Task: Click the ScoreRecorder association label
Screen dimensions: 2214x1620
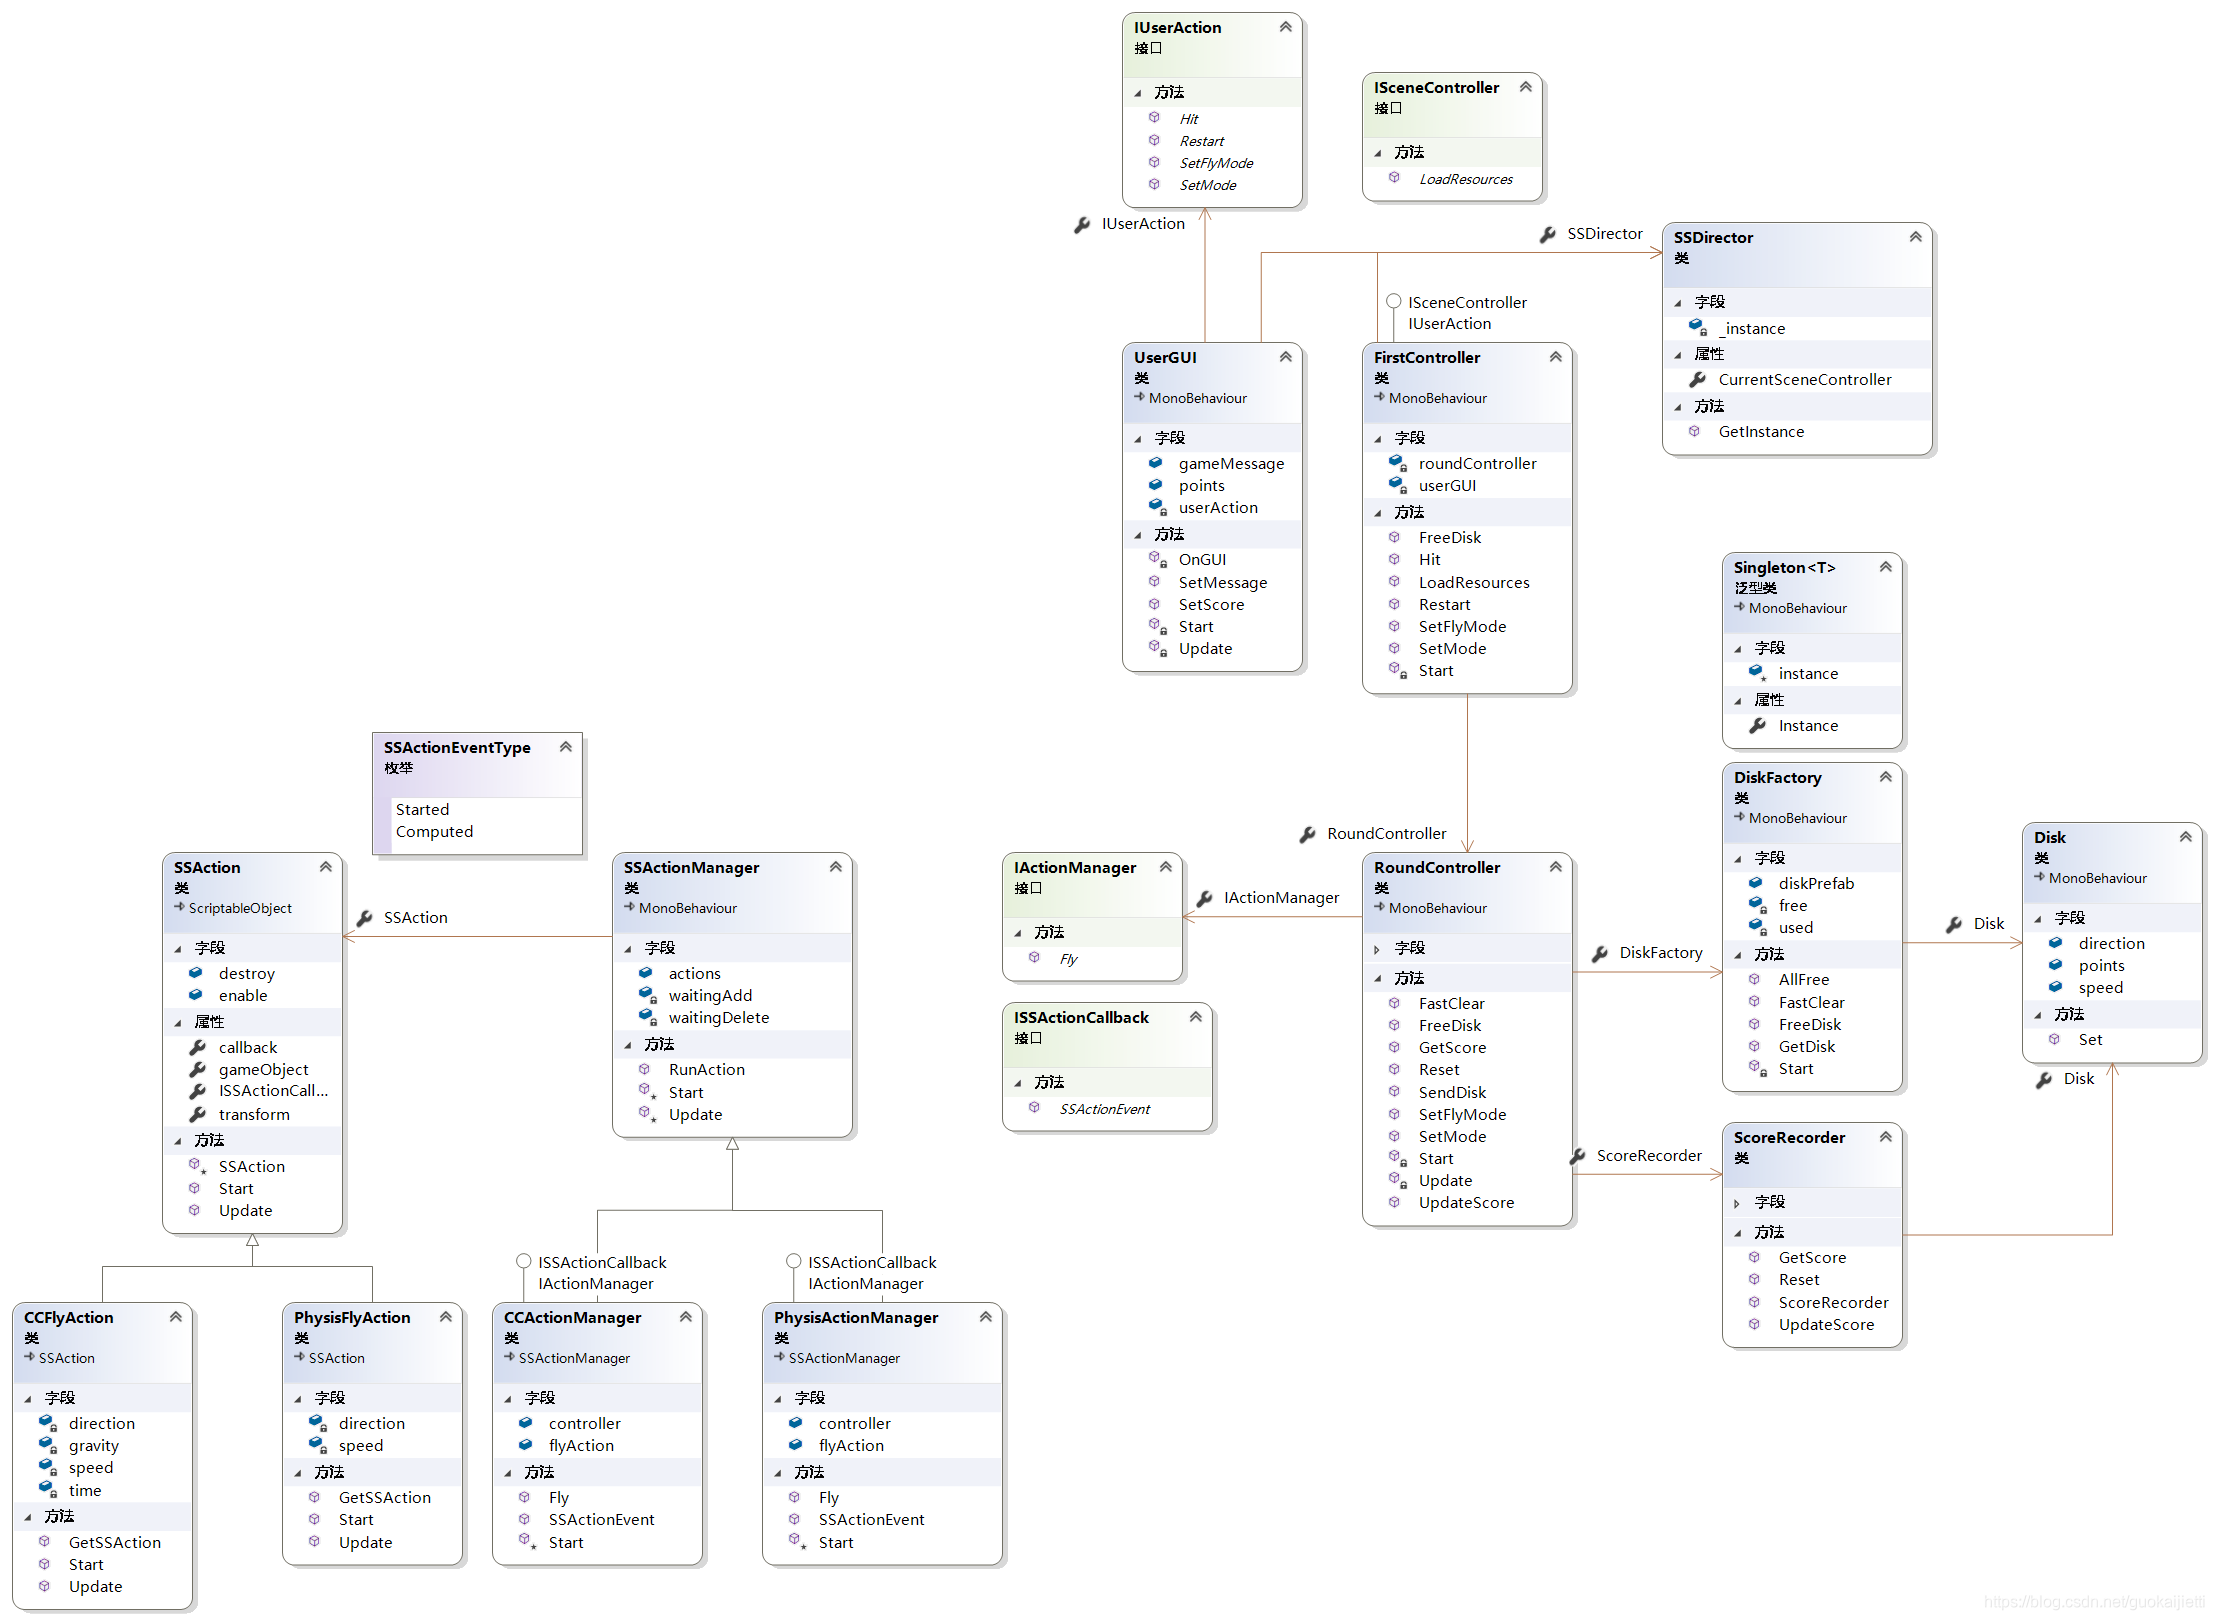Action: (1648, 1156)
